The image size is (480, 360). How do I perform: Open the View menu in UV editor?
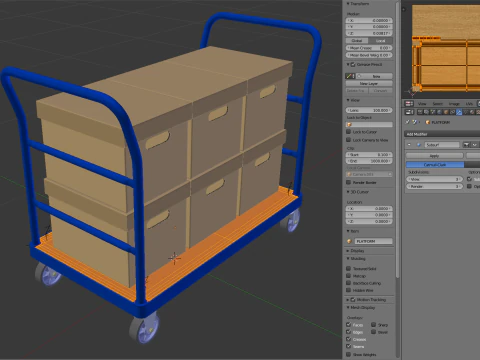[422, 104]
